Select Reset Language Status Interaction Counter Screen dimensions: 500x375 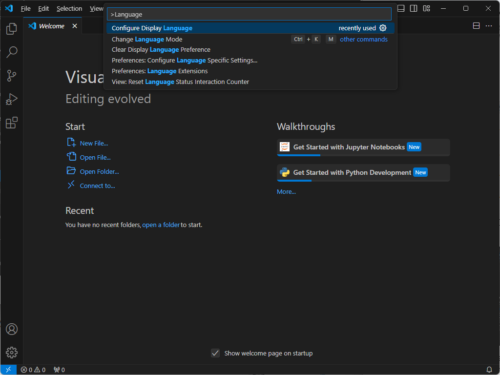251,82
